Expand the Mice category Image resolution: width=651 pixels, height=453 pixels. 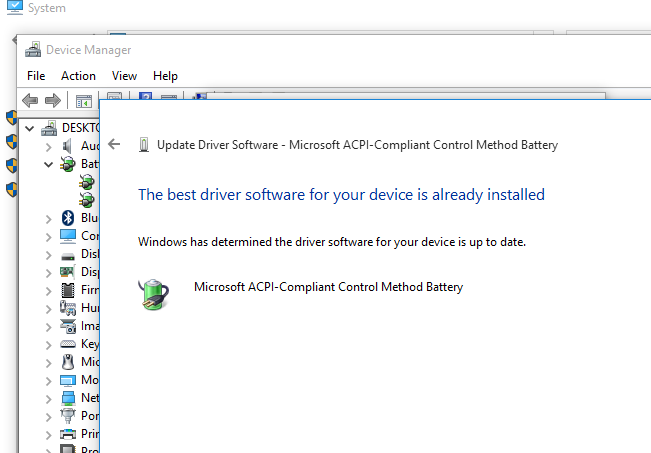pos(49,363)
